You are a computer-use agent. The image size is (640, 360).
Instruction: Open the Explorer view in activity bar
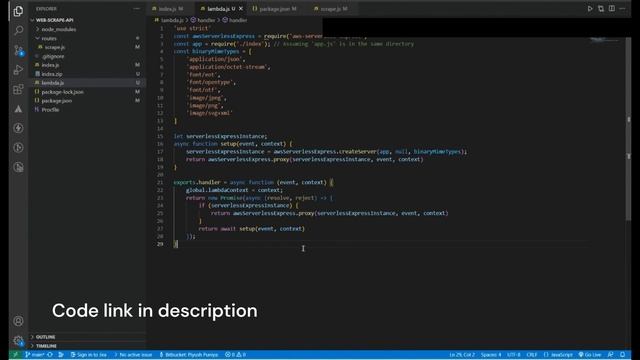click(18, 11)
